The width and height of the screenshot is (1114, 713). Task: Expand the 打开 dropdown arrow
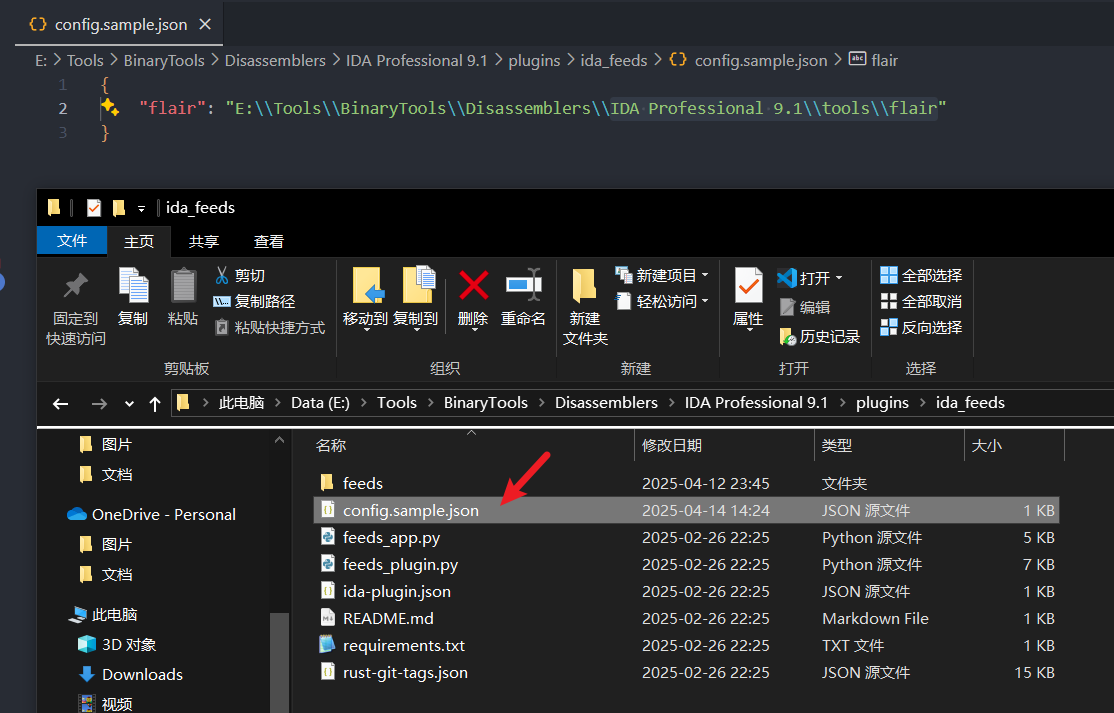coord(839,278)
